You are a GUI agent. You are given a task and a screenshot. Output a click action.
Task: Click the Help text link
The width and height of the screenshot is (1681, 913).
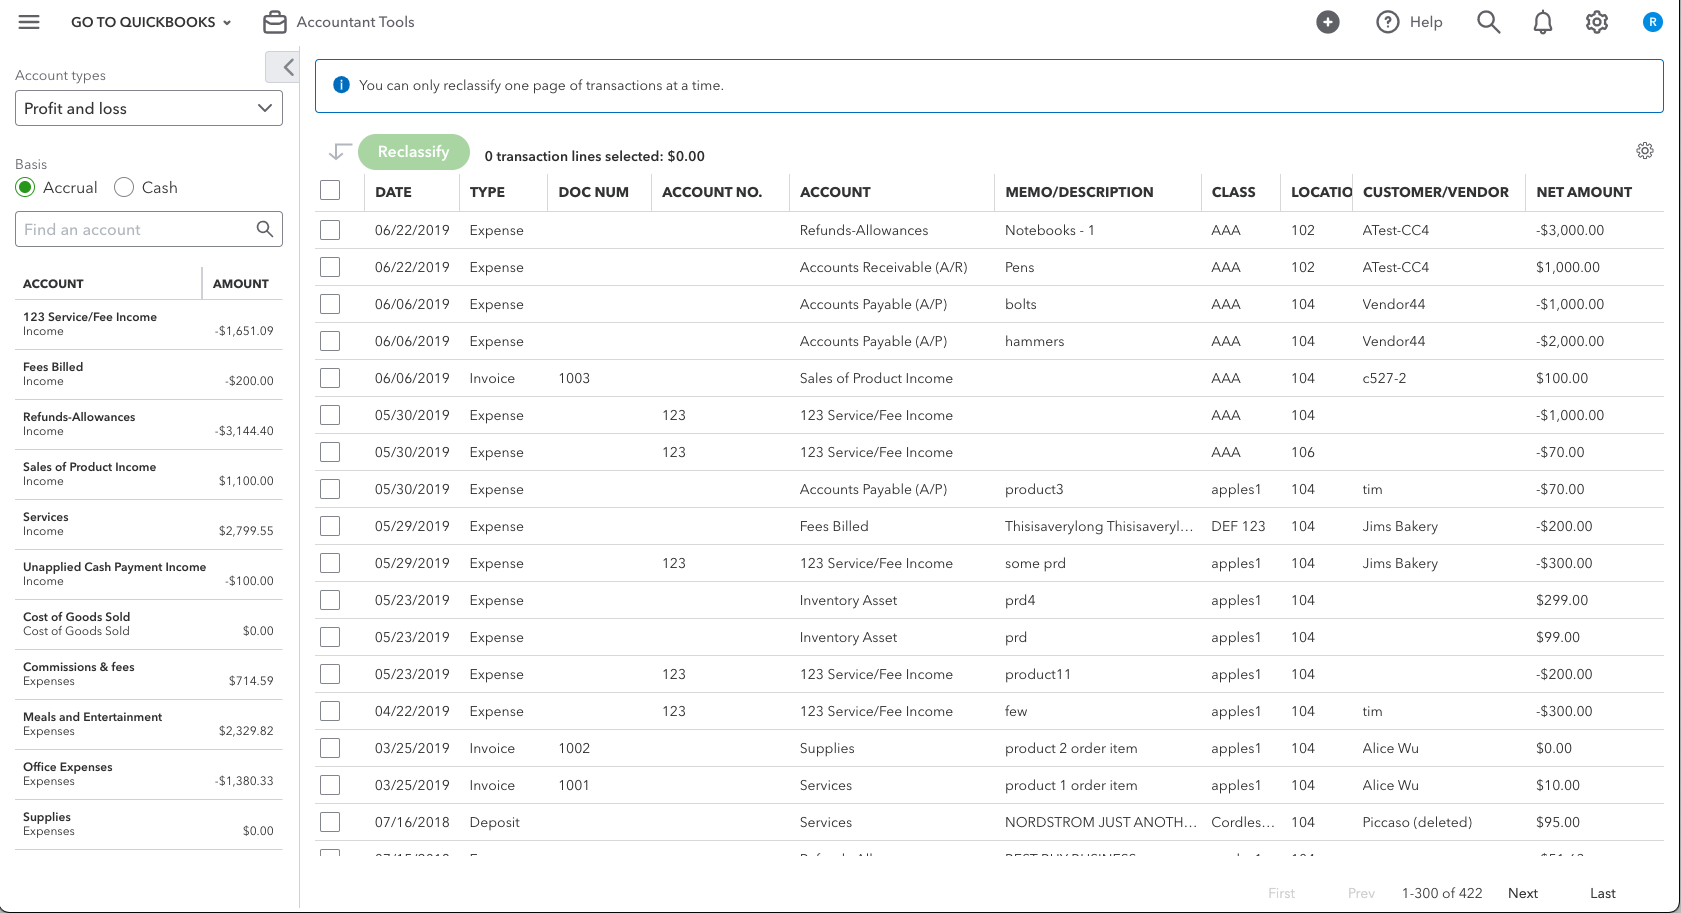click(x=1426, y=22)
